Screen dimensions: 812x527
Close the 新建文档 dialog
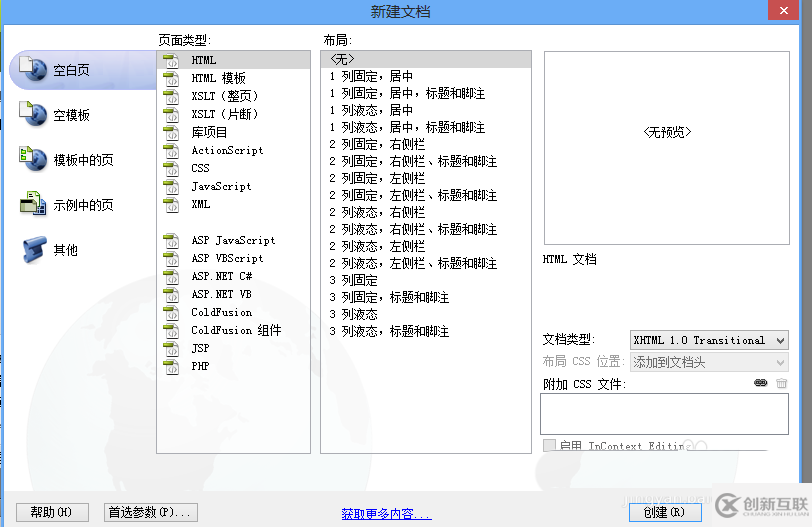[x=783, y=10]
